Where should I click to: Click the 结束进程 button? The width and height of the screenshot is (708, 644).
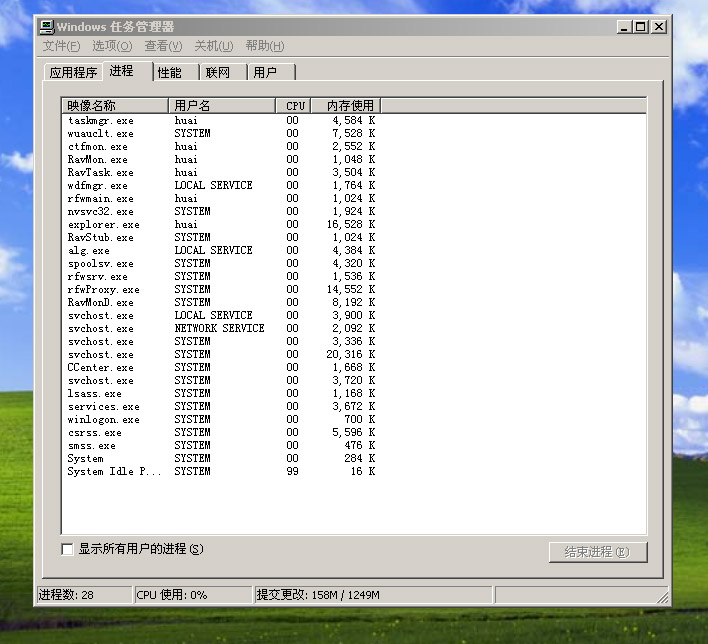point(598,552)
